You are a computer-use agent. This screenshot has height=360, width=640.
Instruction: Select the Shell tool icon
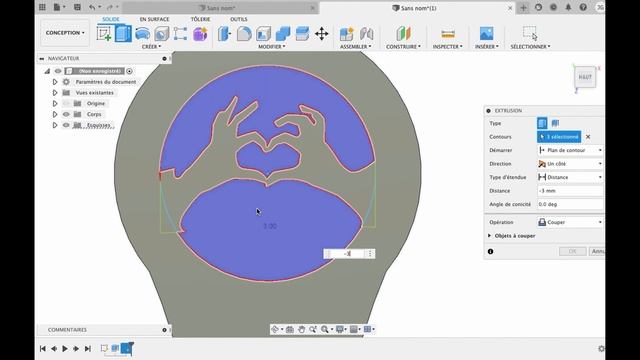tap(263, 34)
